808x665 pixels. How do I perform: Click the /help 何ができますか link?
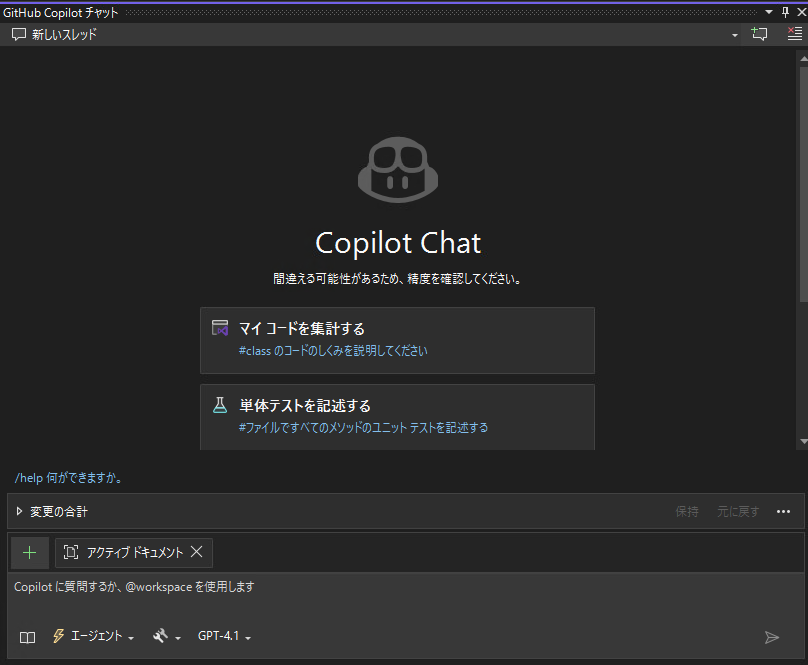click(69, 478)
